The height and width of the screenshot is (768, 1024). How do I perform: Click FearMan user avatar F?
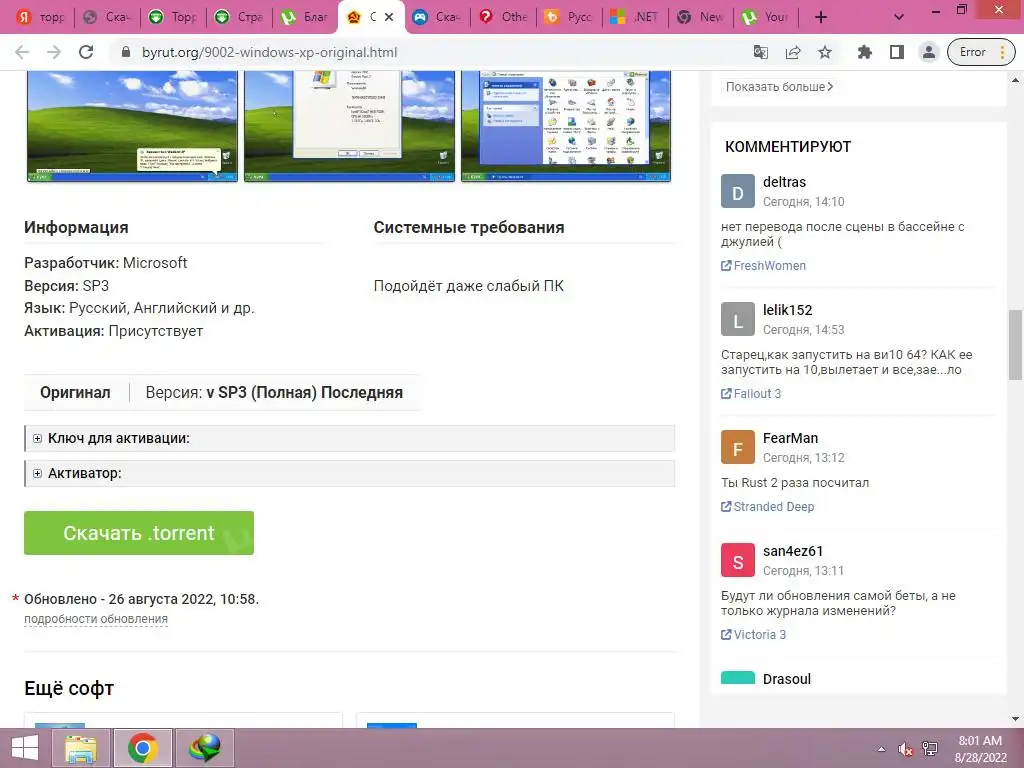click(738, 447)
